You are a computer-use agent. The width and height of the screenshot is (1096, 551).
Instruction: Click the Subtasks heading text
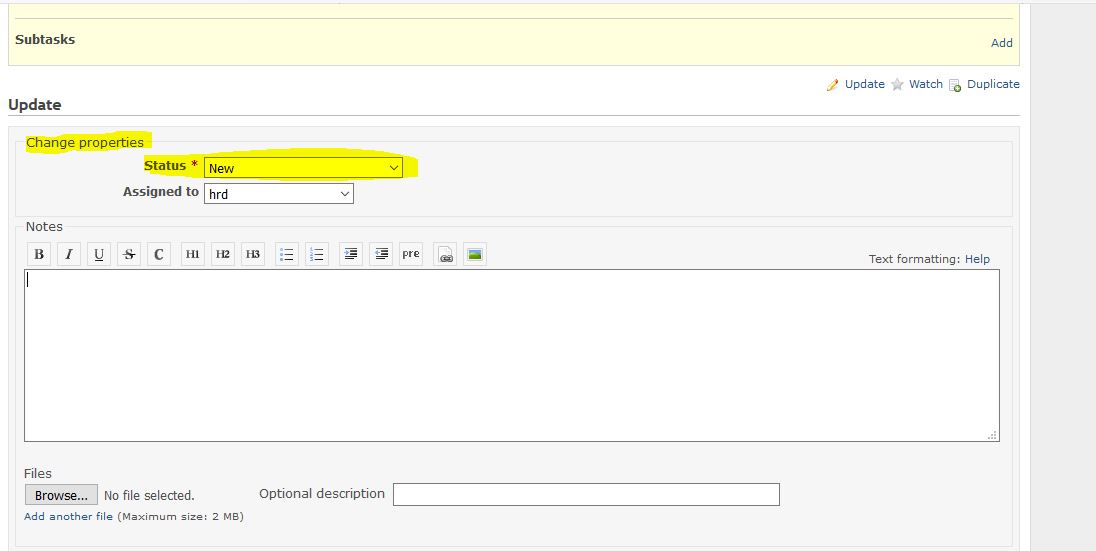click(x=45, y=40)
